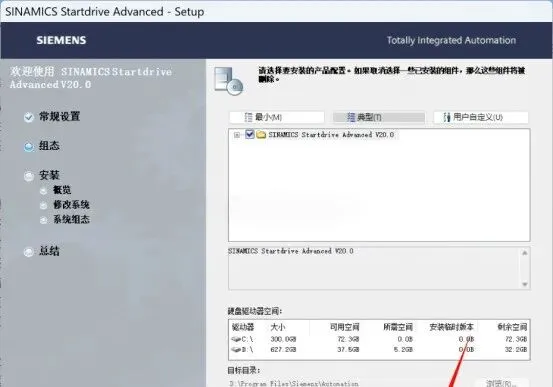Viewport: 553px width, 387px height.
Task: Click the icon on the 典型(T) button
Action: click(351, 117)
